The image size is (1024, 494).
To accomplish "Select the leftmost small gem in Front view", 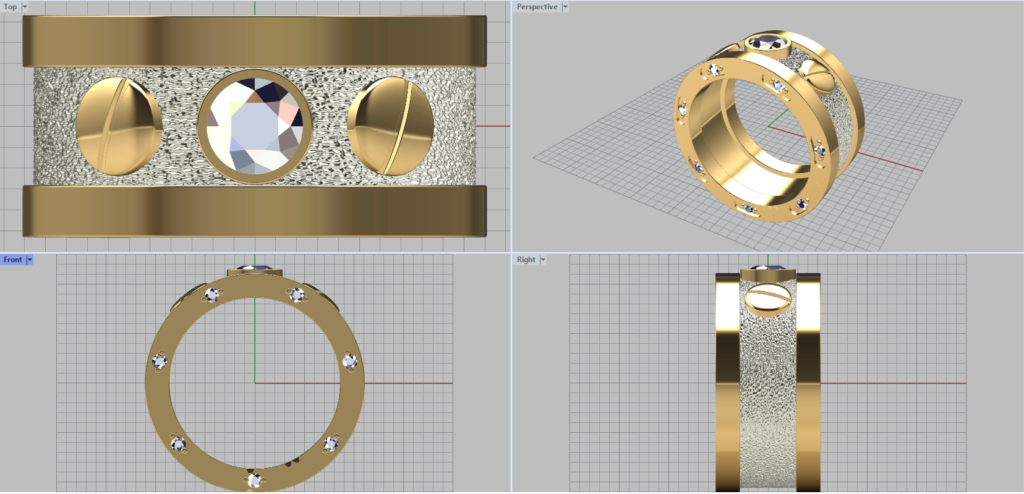I will (157, 361).
